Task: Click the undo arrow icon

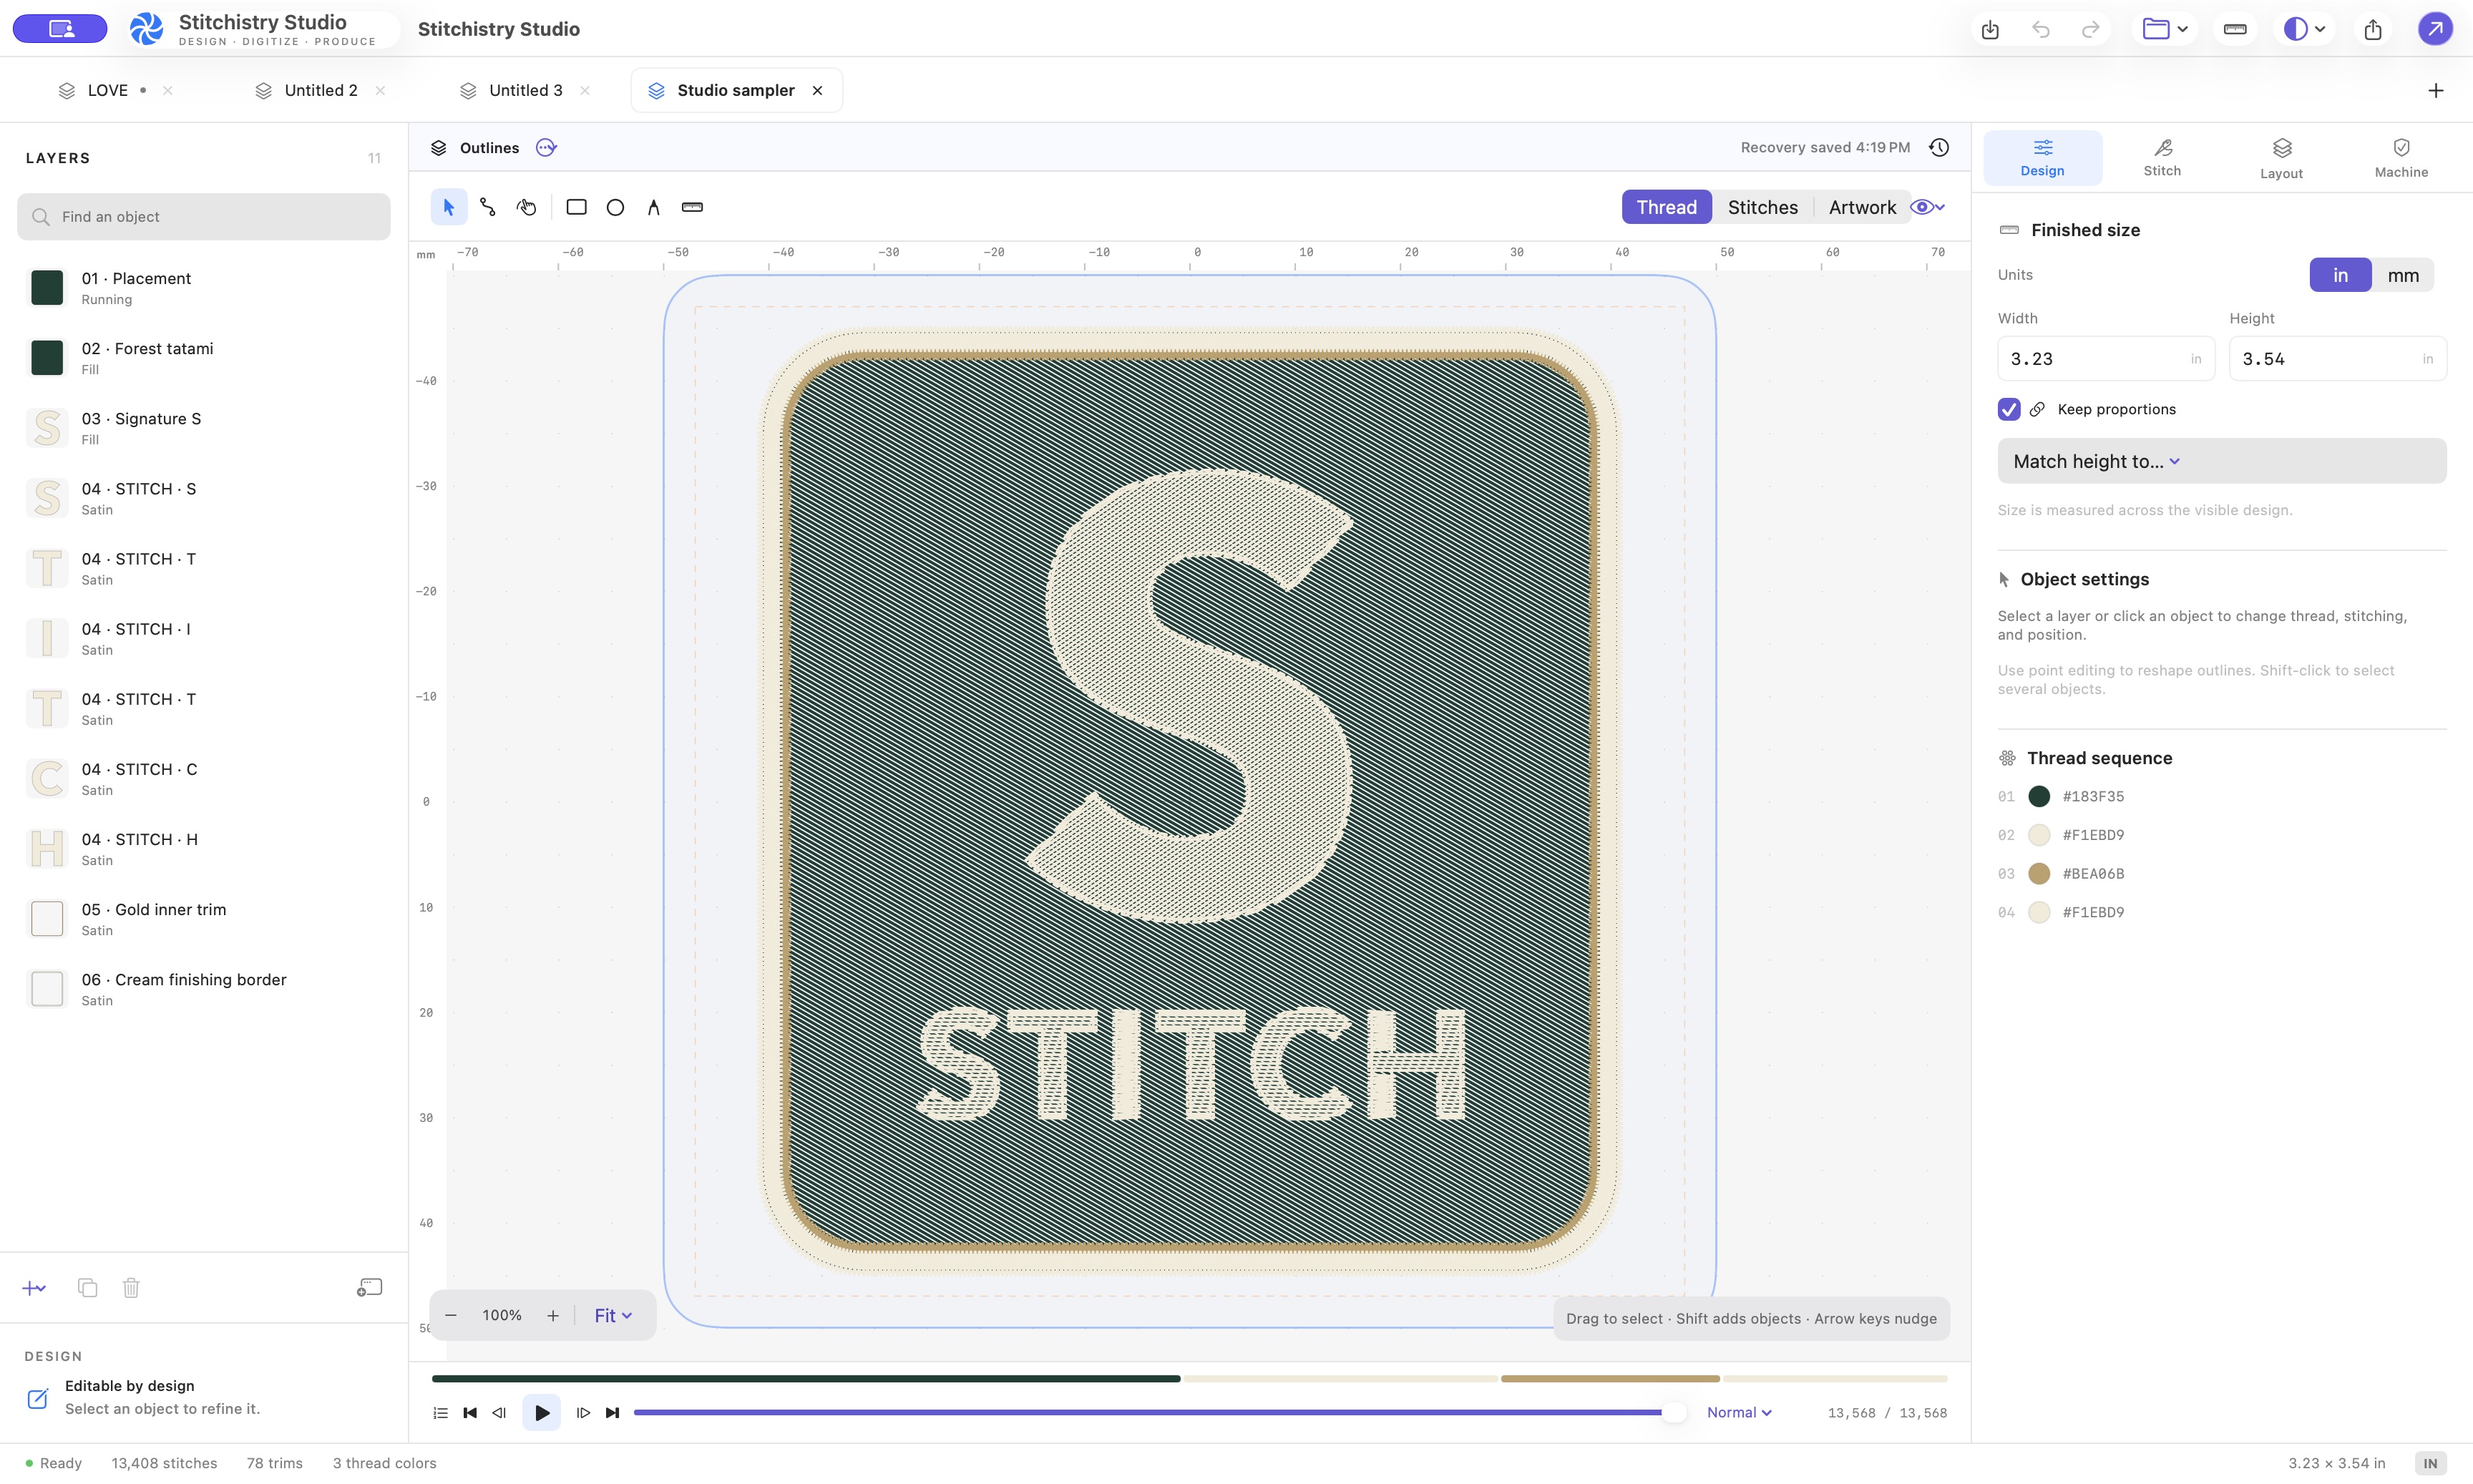Action: (2041, 29)
